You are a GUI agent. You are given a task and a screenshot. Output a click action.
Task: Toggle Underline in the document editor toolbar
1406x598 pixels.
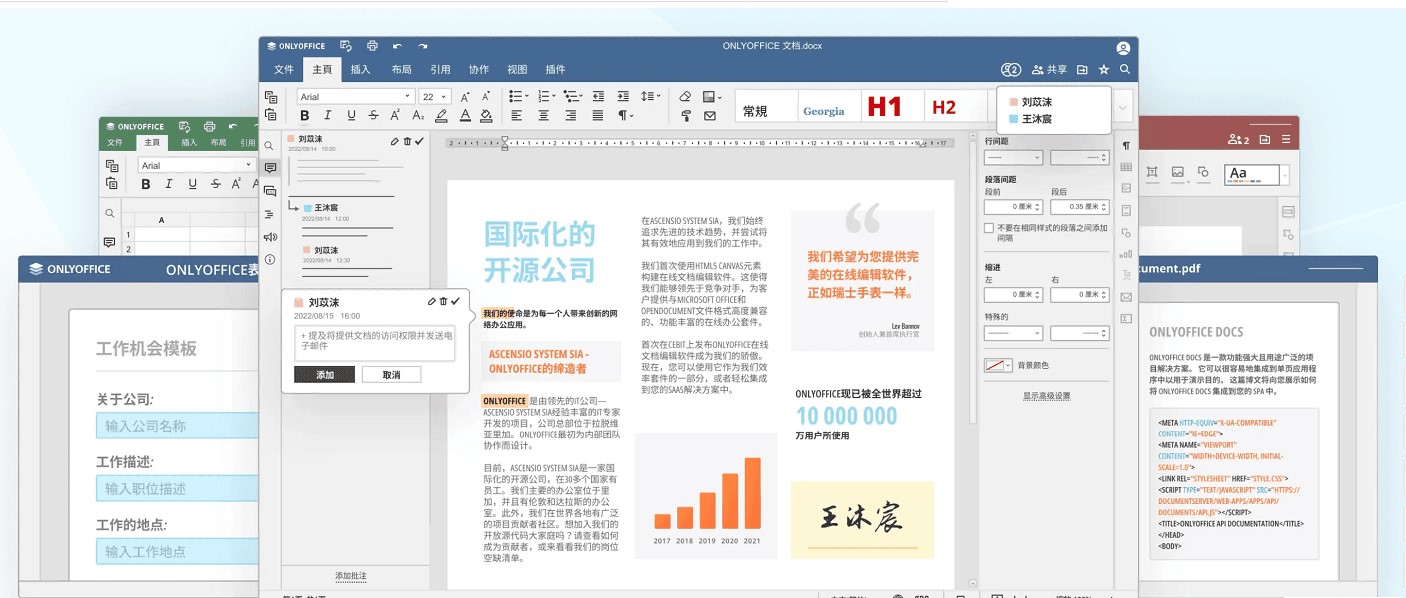tap(351, 115)
